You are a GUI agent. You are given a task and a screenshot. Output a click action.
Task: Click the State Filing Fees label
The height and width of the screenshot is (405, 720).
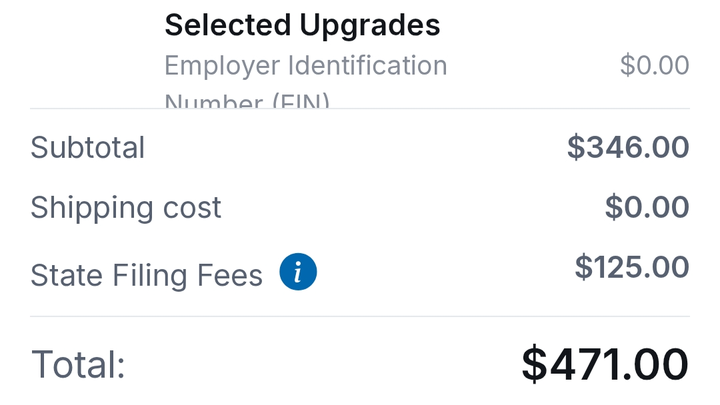[146, 276]
